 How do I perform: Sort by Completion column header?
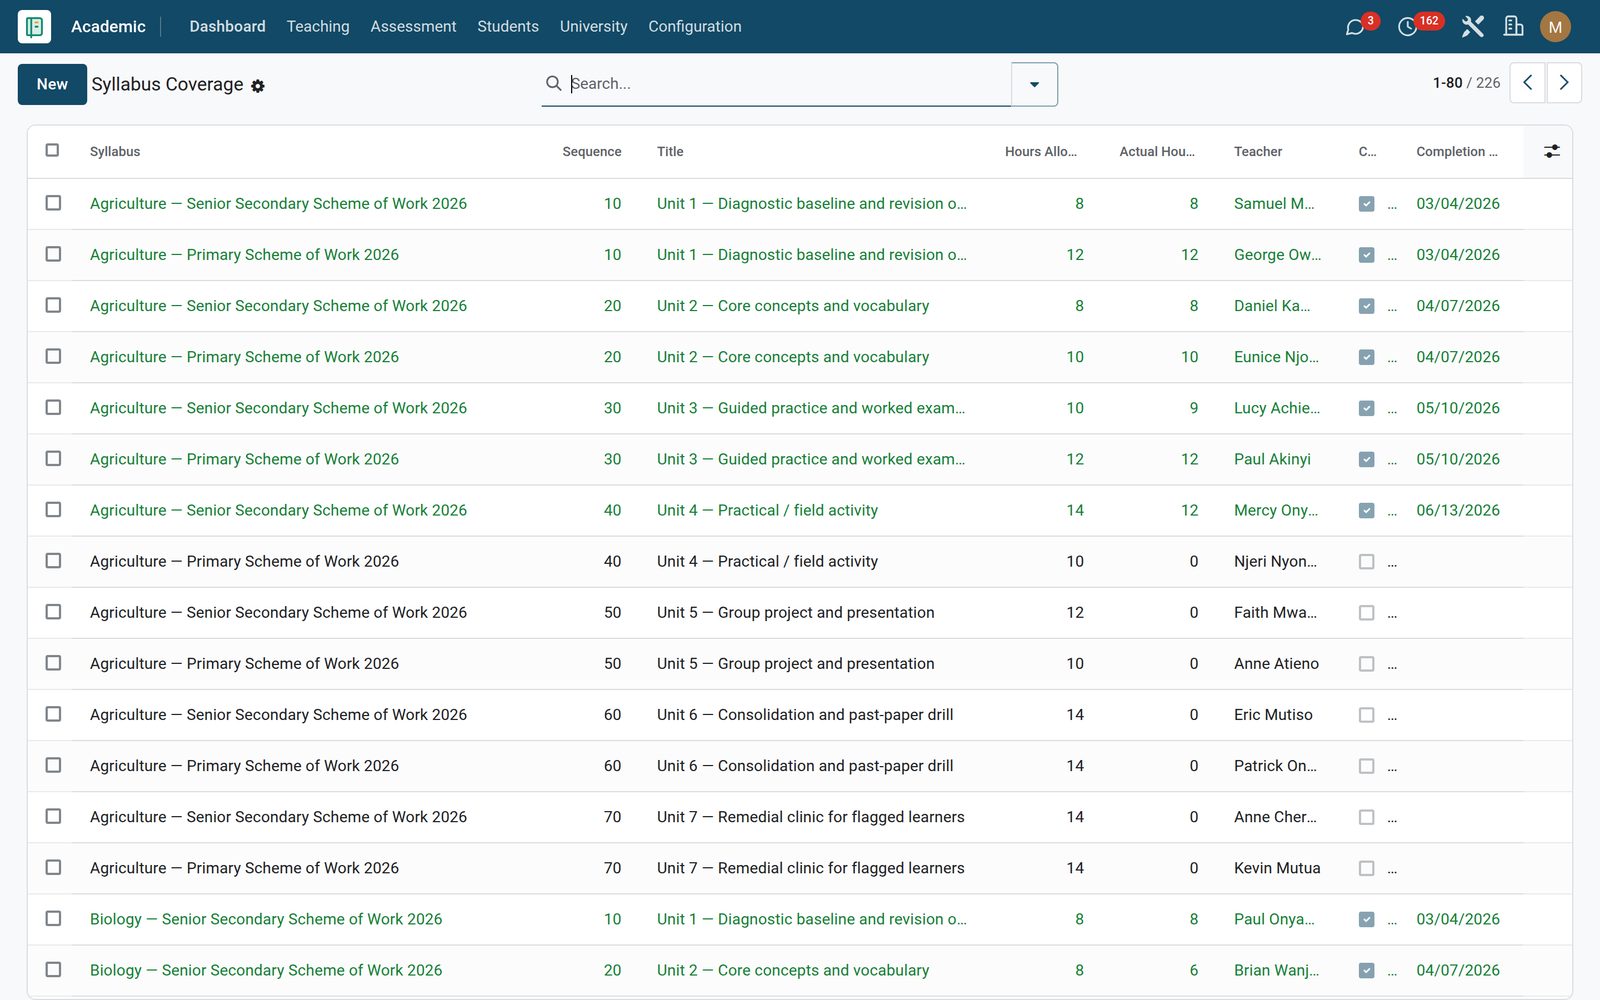coord(1457,152)
